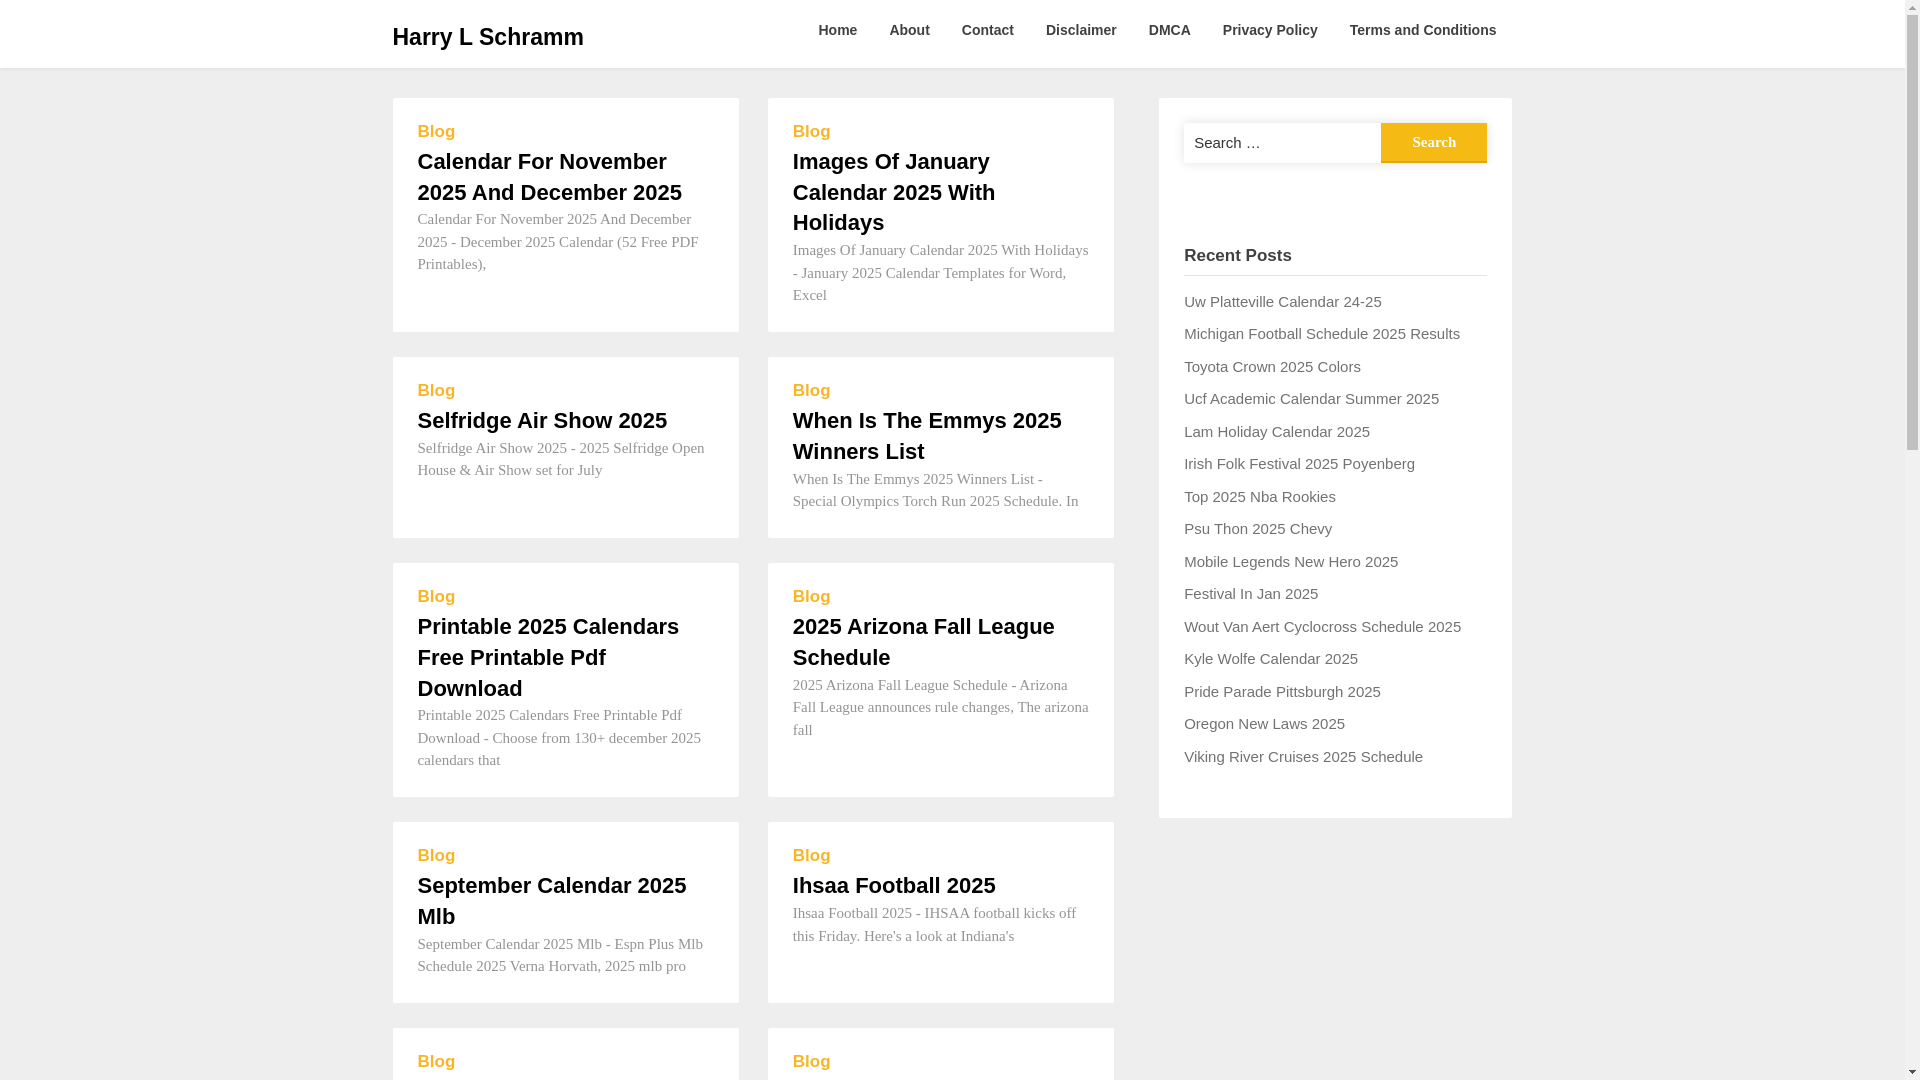1920x1080 pixels.
Task: Click the Harry L Schramm site title
Action: coord(487,37)
